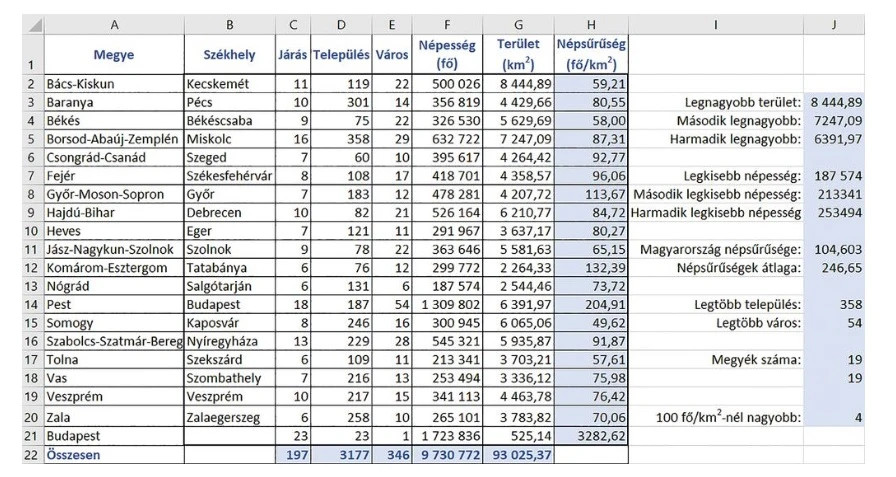Click the Megyék száma label cell

pyautogui.click(x=717, y=361)
